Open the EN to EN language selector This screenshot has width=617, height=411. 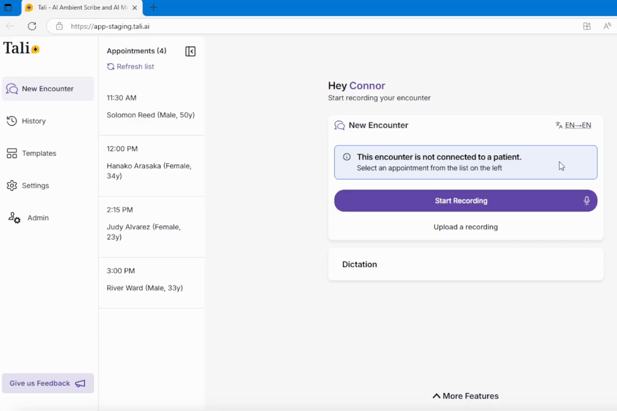573,126
